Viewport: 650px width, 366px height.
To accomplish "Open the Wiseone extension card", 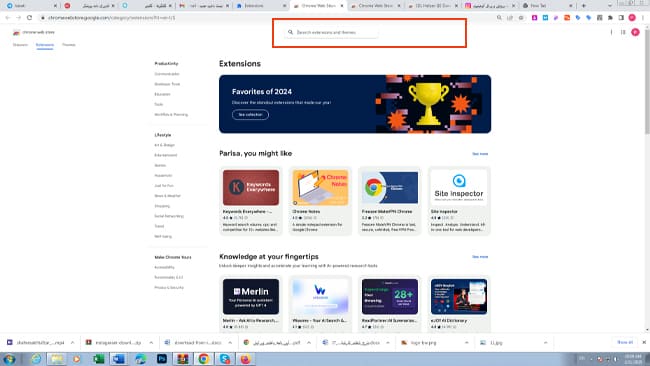I will click(320, 303).
